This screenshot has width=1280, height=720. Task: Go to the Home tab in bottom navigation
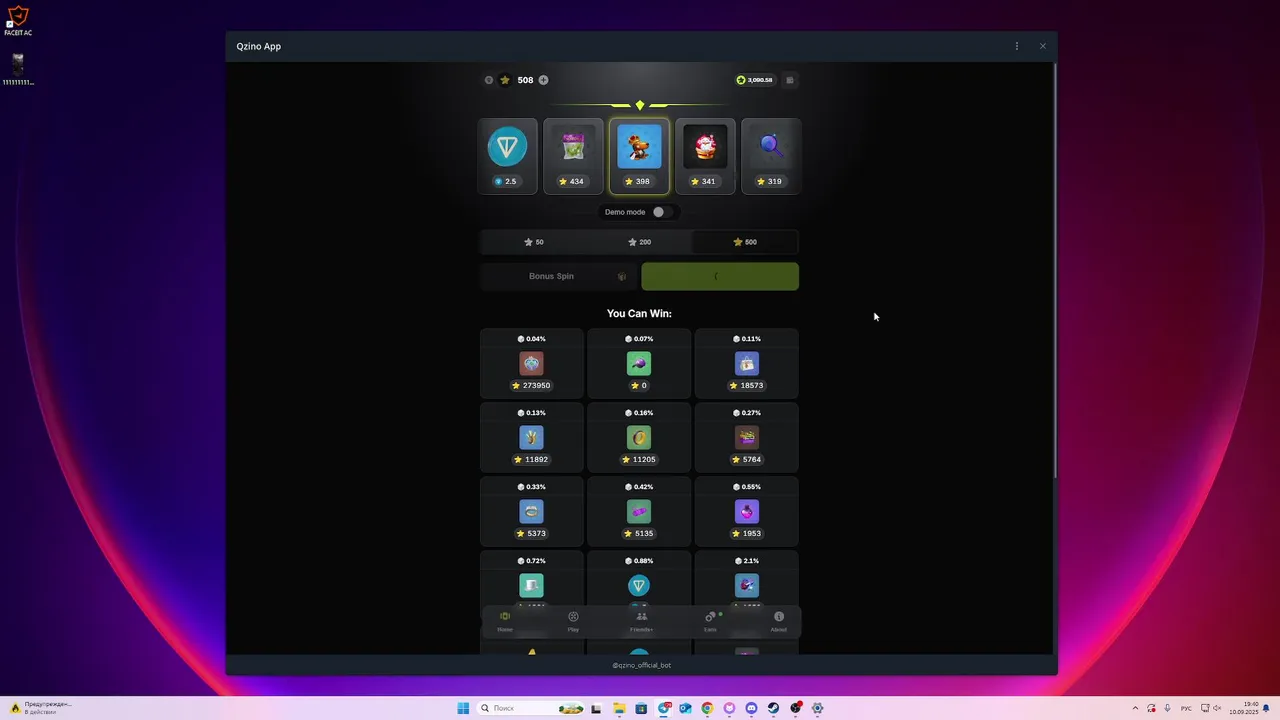[505, 621]
